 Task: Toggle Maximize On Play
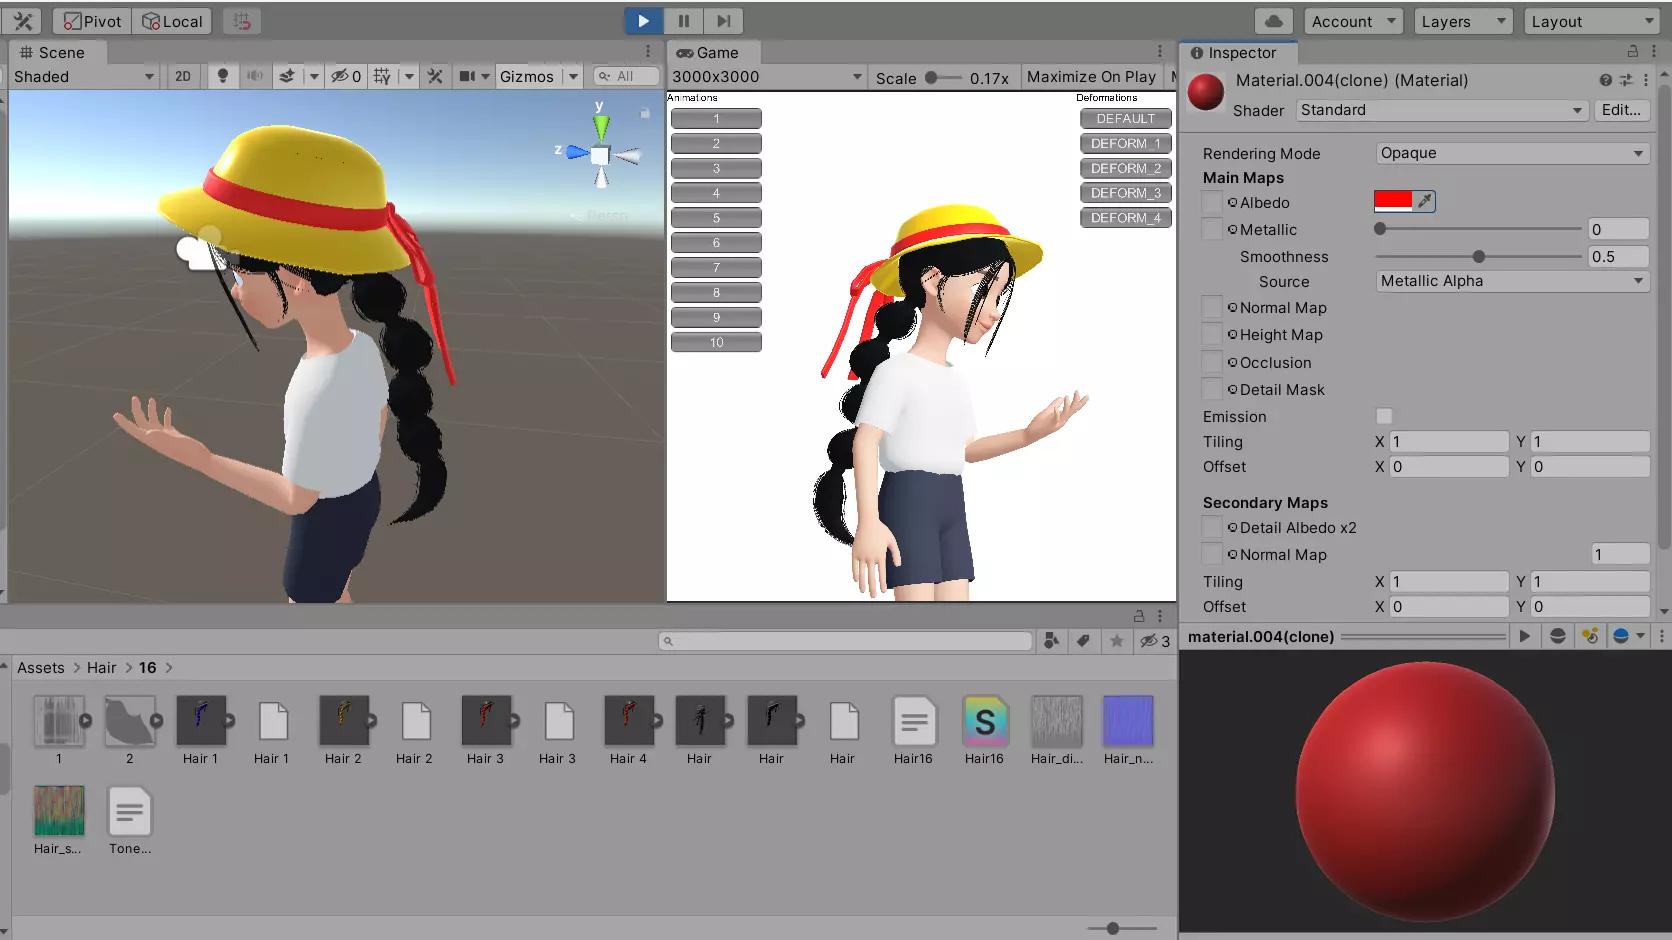coord(1091,77)
